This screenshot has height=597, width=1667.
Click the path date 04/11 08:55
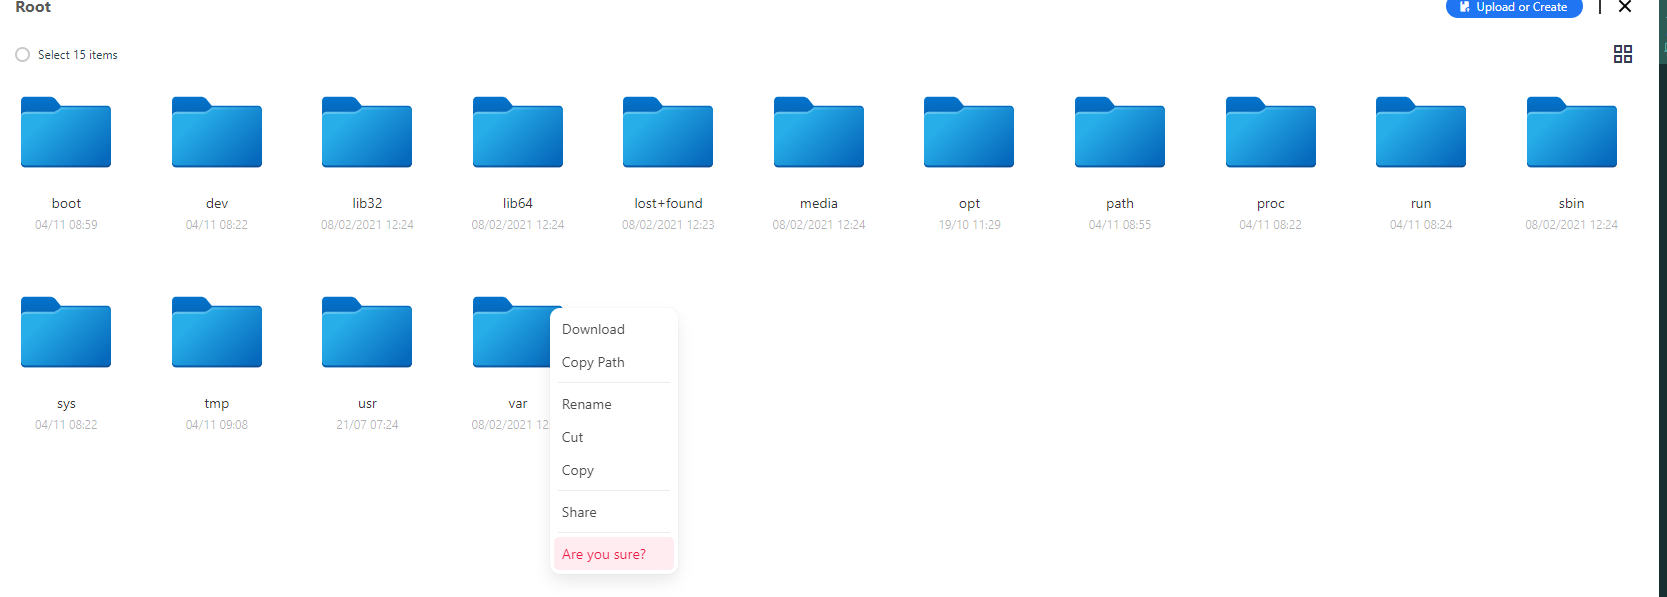click(x=1120, y=225)
